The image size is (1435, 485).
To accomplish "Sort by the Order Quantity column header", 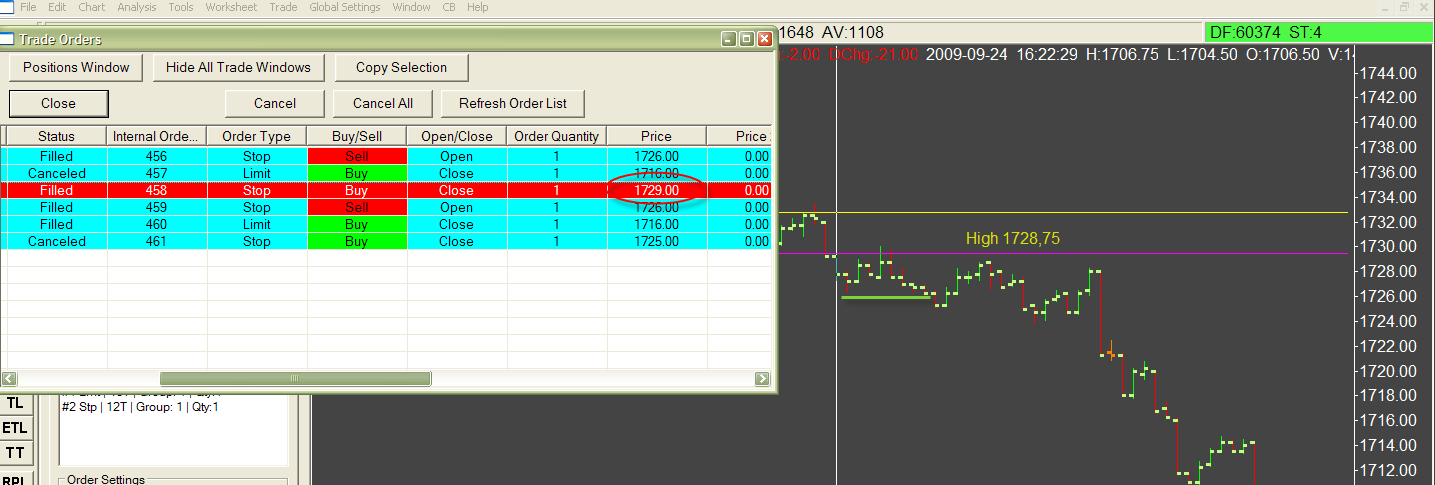I will point(556,136).
